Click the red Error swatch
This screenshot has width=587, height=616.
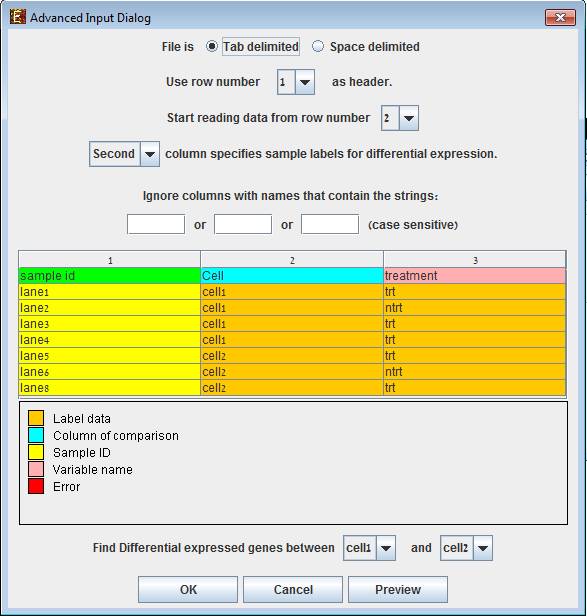36,486
